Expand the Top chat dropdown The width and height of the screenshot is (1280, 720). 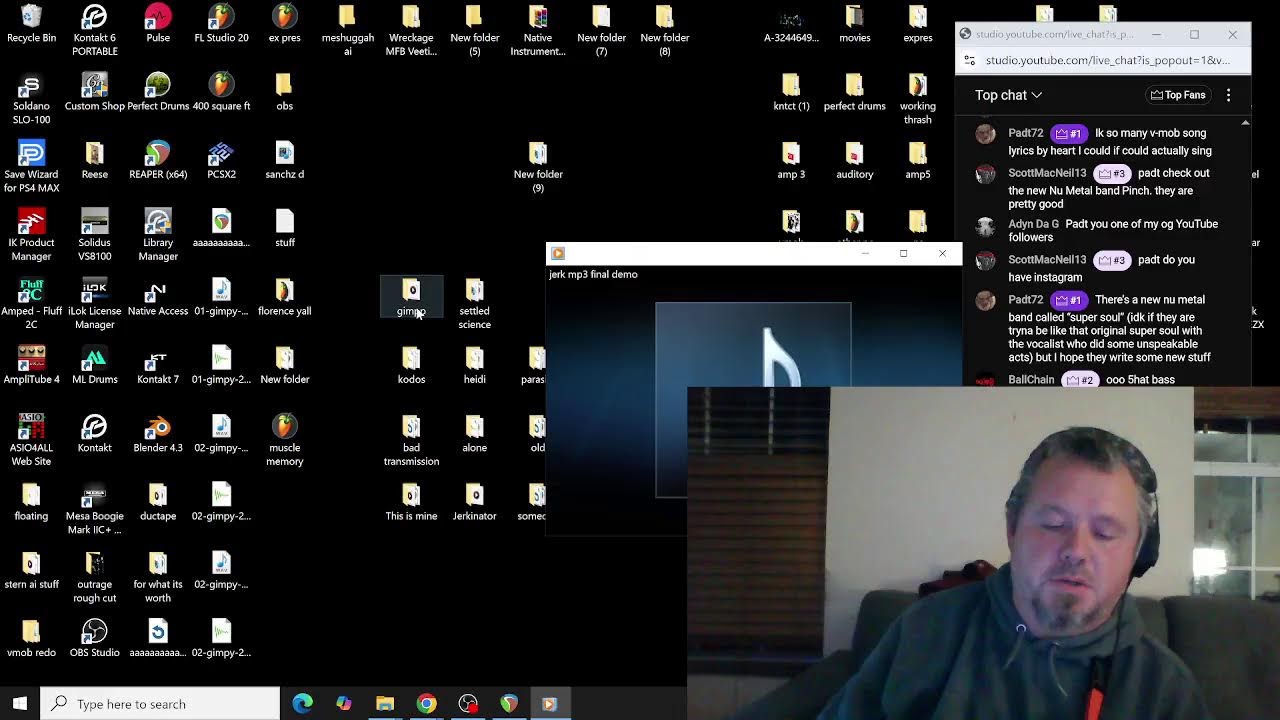point(1009,95)
